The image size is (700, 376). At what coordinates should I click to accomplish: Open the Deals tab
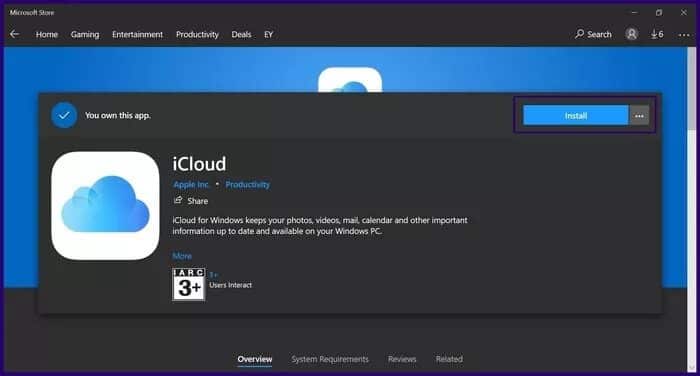coord(241,34)
